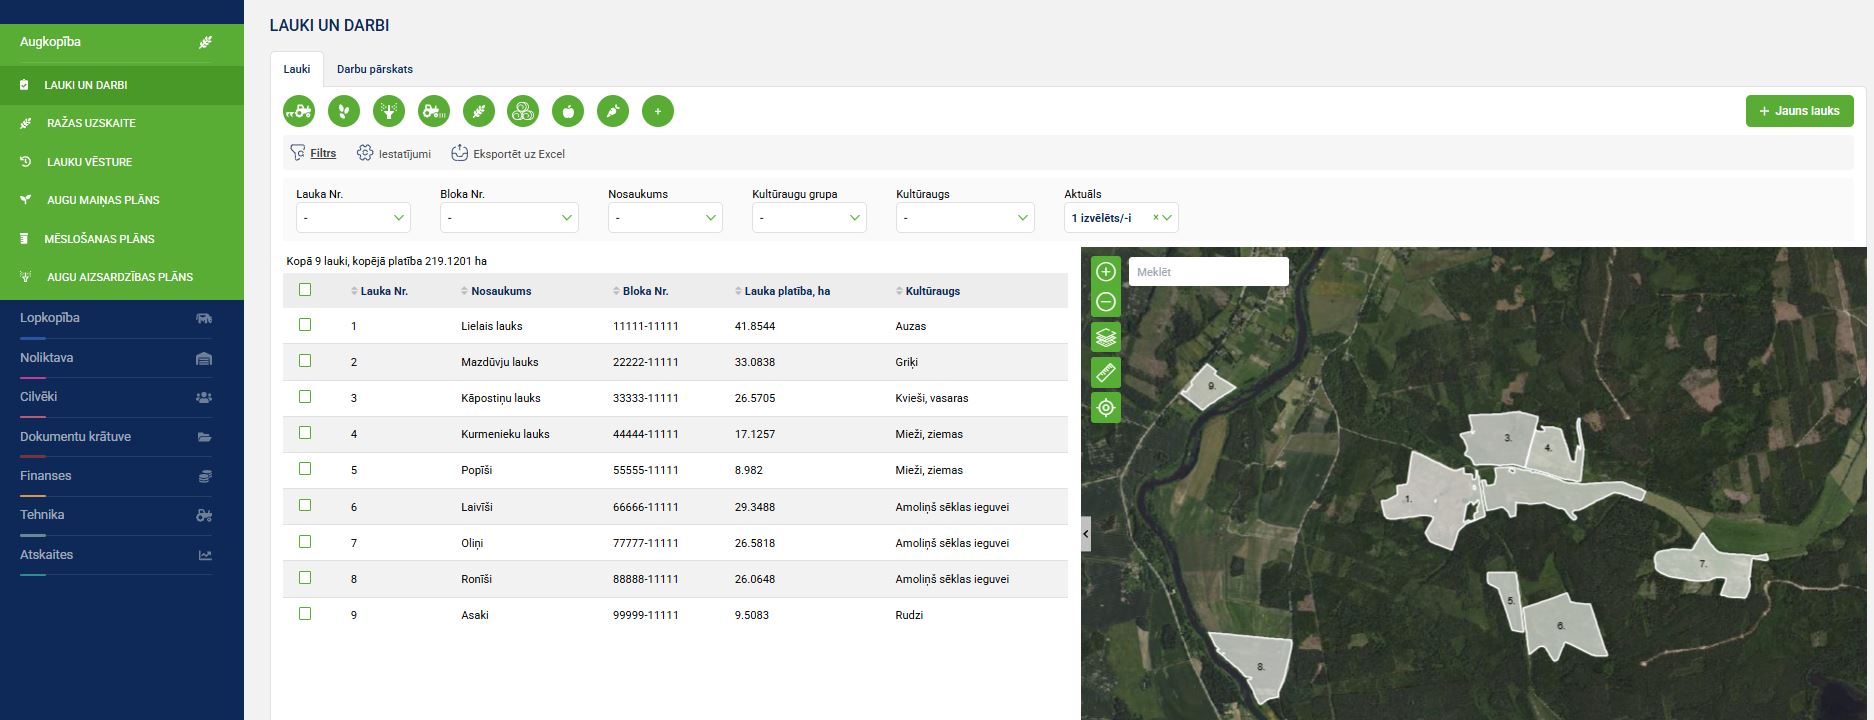Viewport: 1874px width, 720px height.
Task: Open the Aktuāls filter dropdown
Action: tap(1121, 217)
